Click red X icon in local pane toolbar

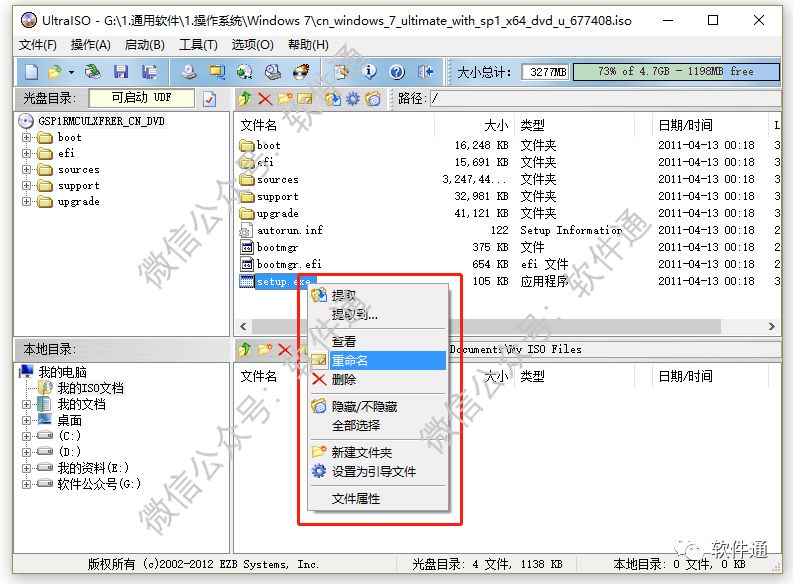(x=285, y=349)
